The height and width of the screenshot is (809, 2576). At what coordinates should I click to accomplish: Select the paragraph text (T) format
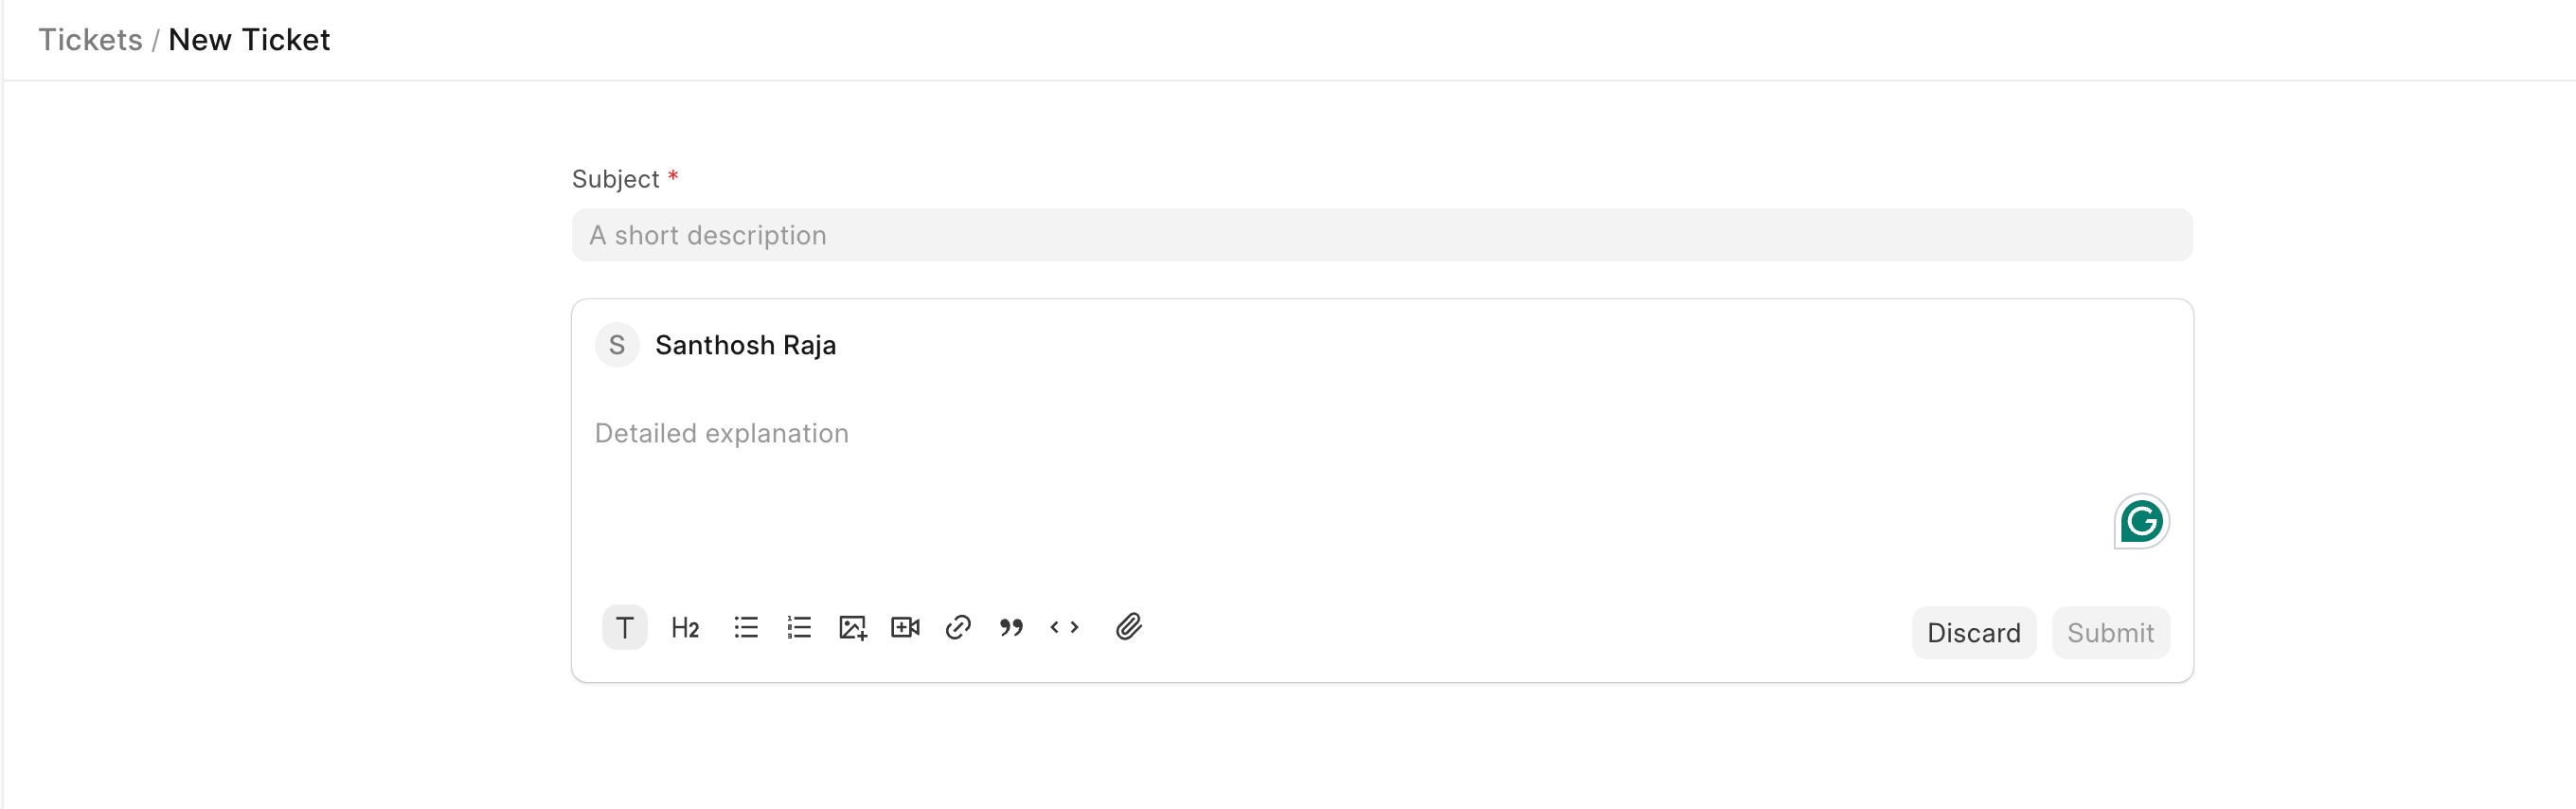[x=624, y=628]
